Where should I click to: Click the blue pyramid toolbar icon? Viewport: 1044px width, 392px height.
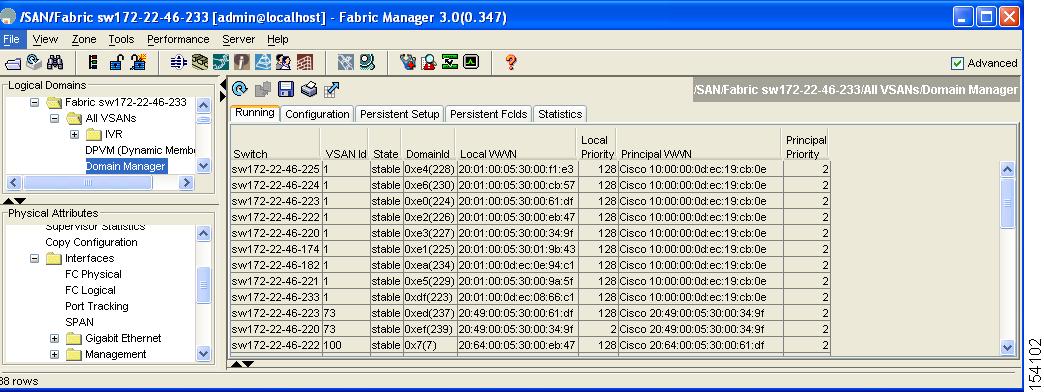click(263, 63)
